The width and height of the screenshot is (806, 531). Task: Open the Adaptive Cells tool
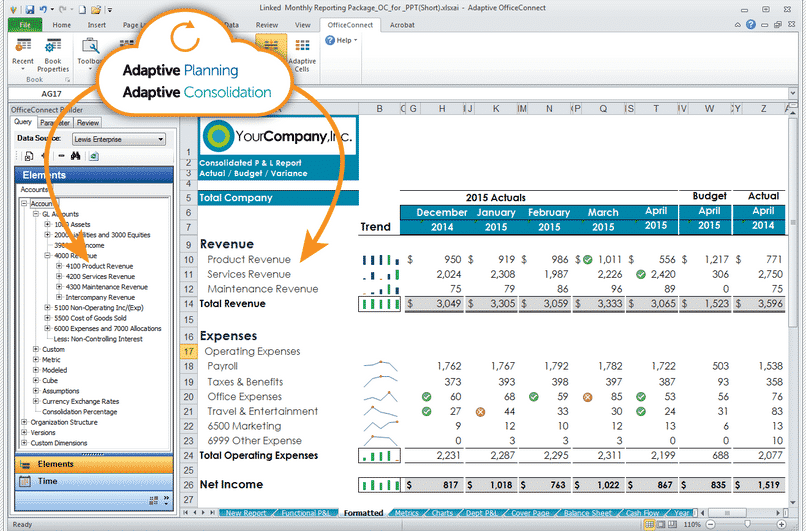(x=302, y=45)
